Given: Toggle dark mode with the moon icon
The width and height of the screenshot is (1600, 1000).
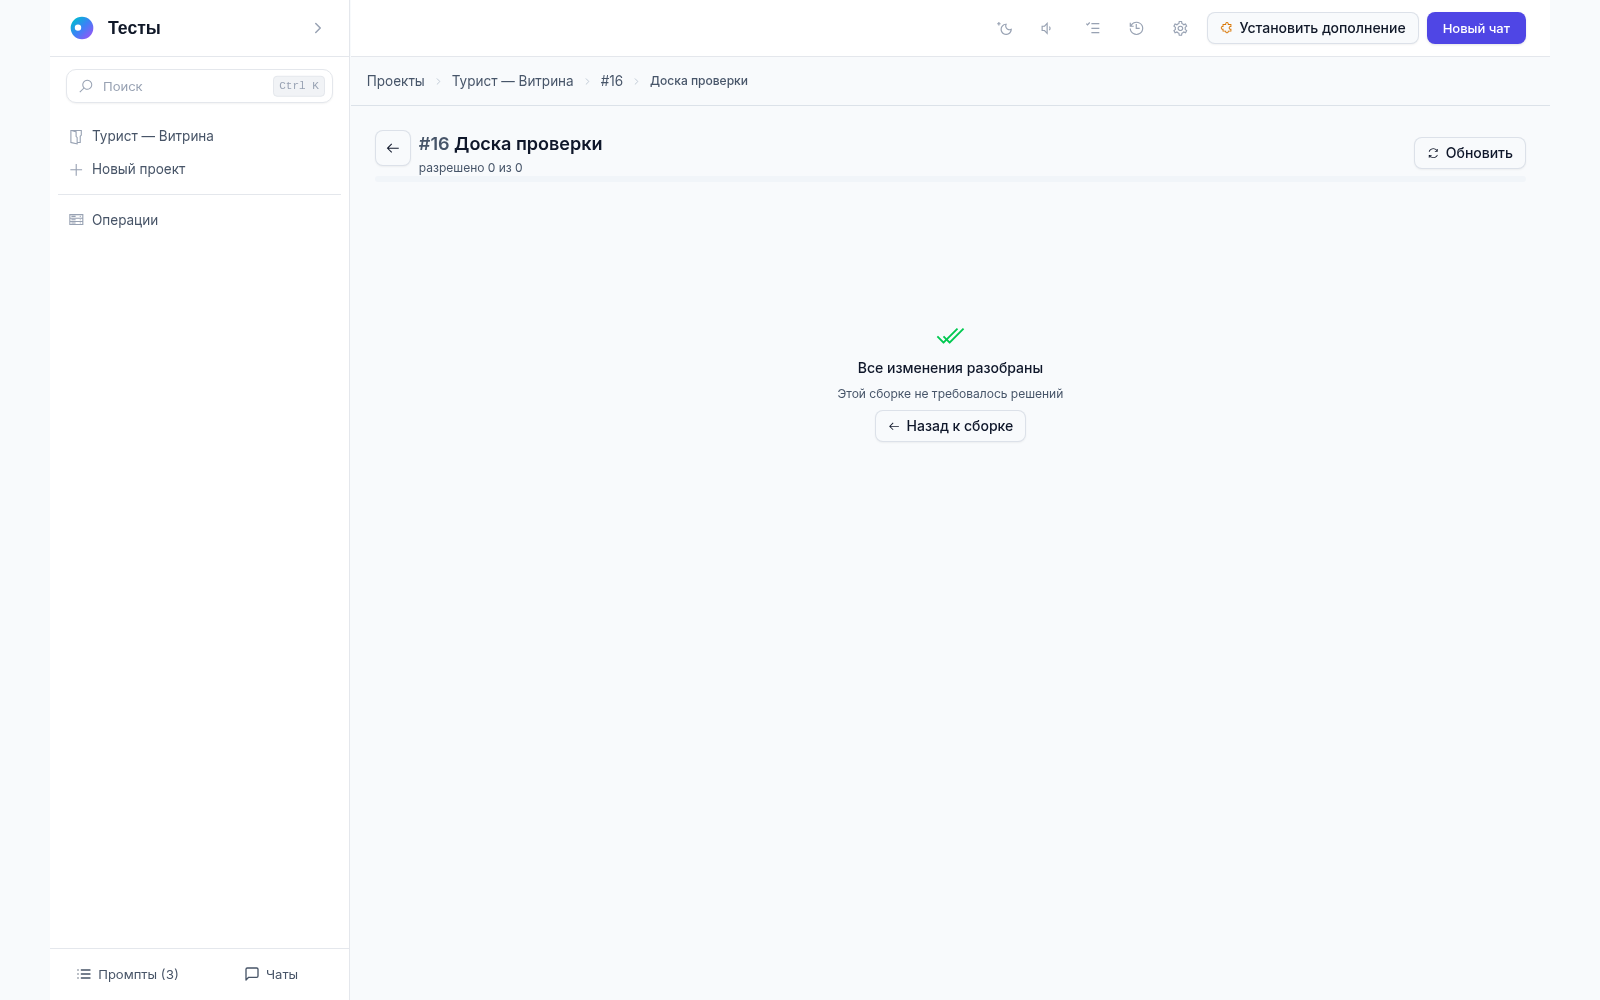Looking at the screenshot, I should click(x=1005, y=28).
